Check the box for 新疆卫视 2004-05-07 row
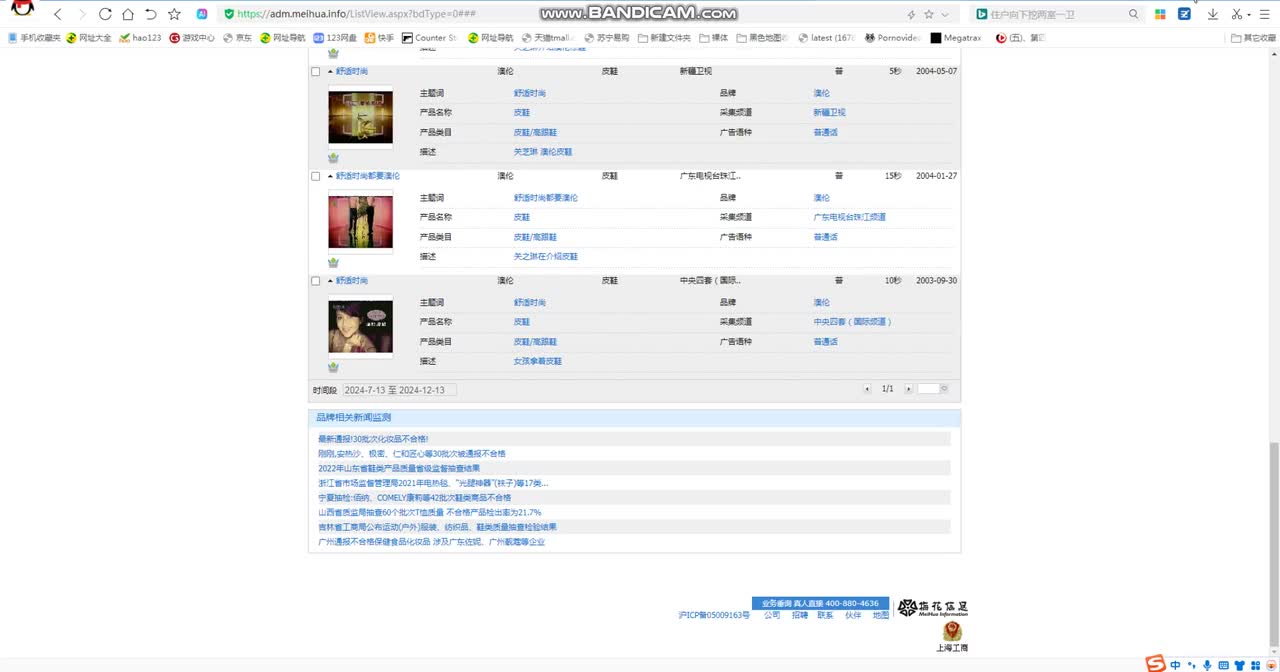The image size is (1280, 672). click(x=316, y=72)
